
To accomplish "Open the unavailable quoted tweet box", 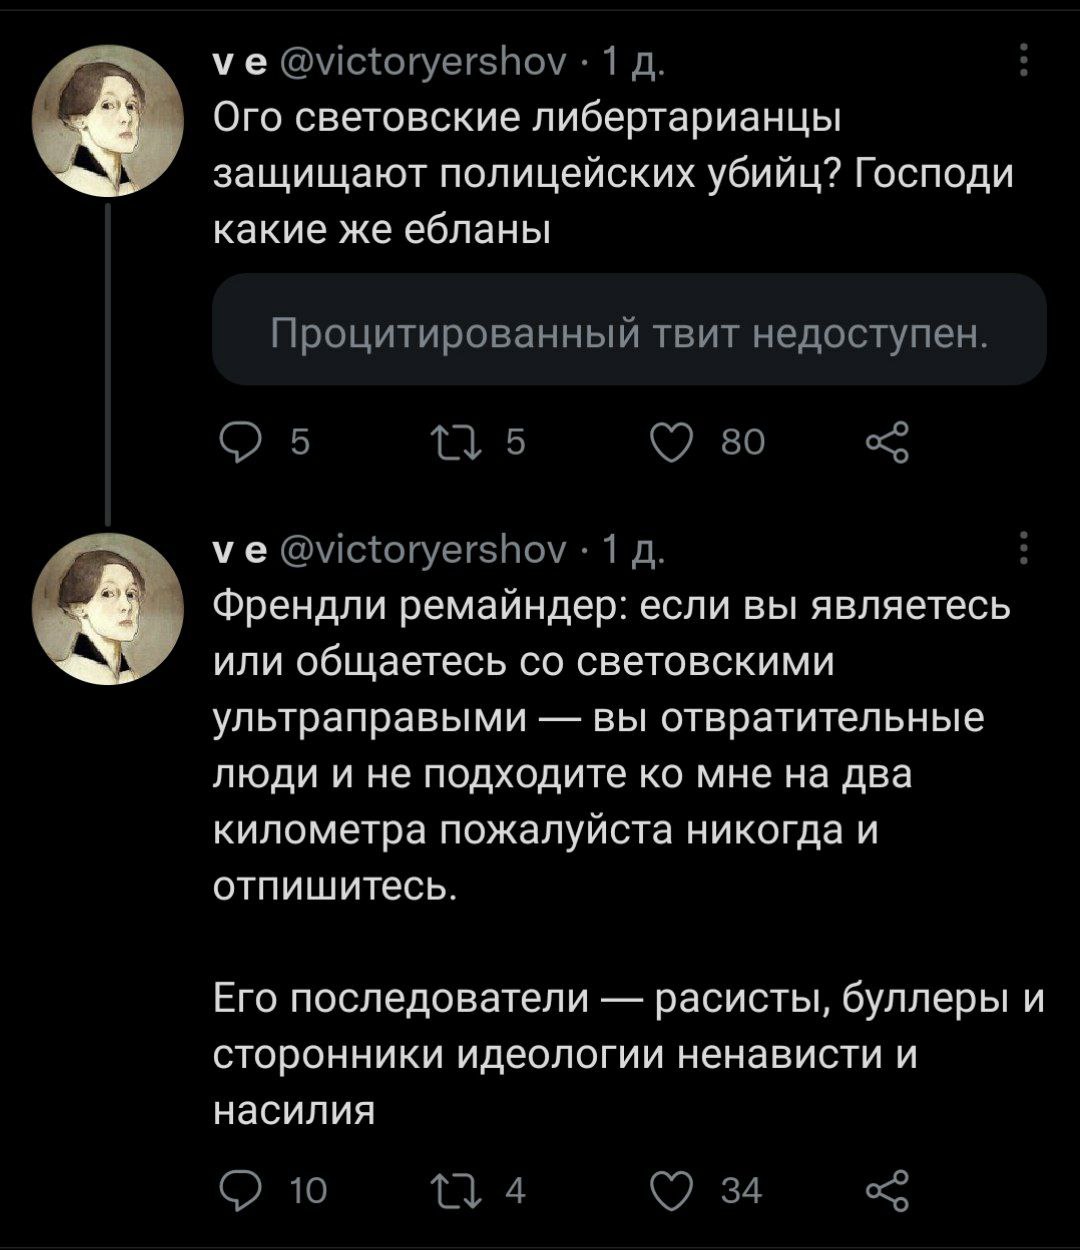I will pos(630,330).
